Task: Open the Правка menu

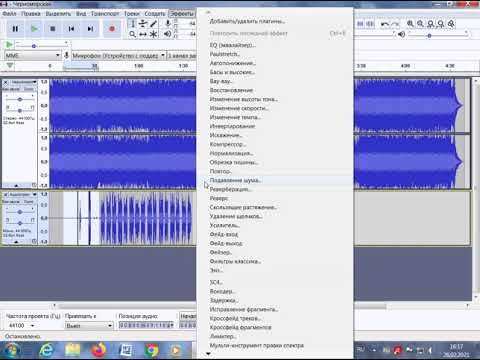Action: (x=31, y=14)
